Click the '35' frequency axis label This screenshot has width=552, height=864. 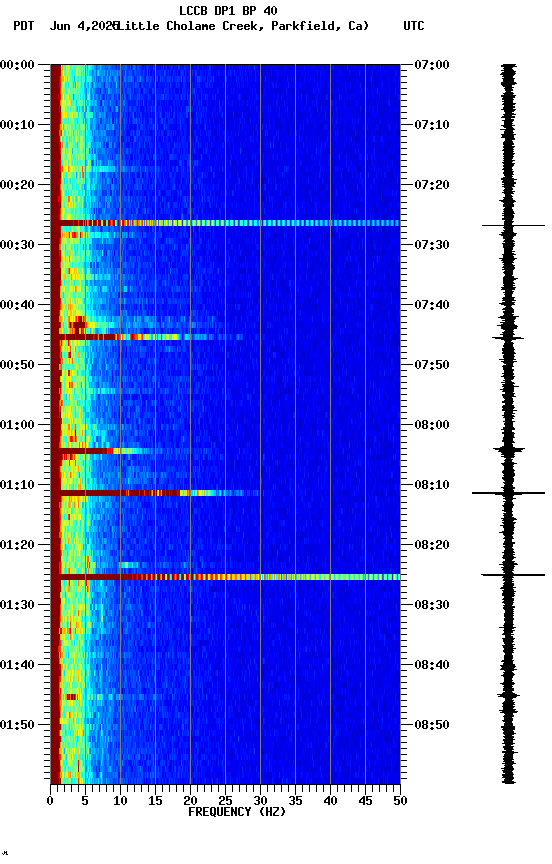(295, 801)
